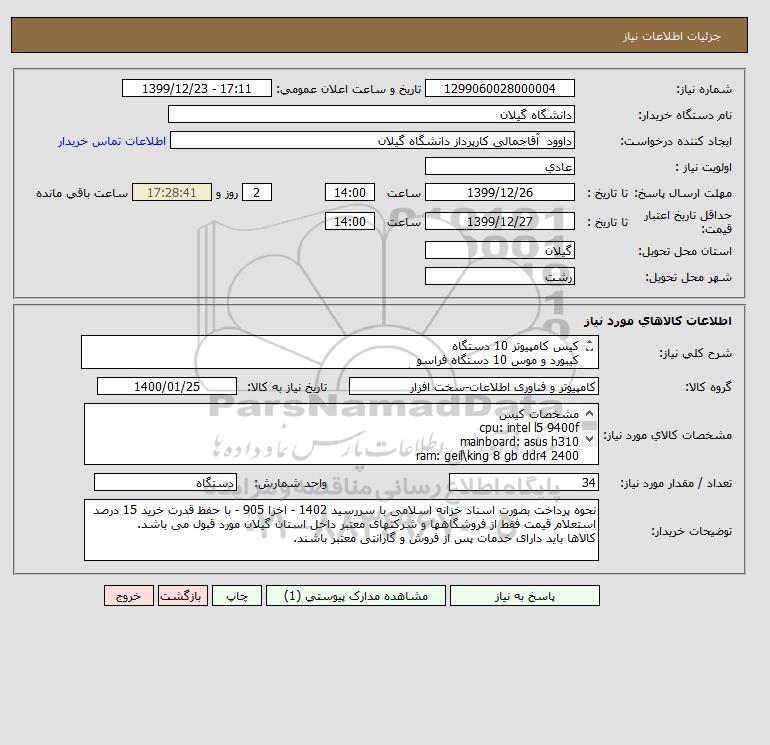Click text line mainboard: asus h310
This screenshot has width=770, height=745.
(x=519, y=441)
